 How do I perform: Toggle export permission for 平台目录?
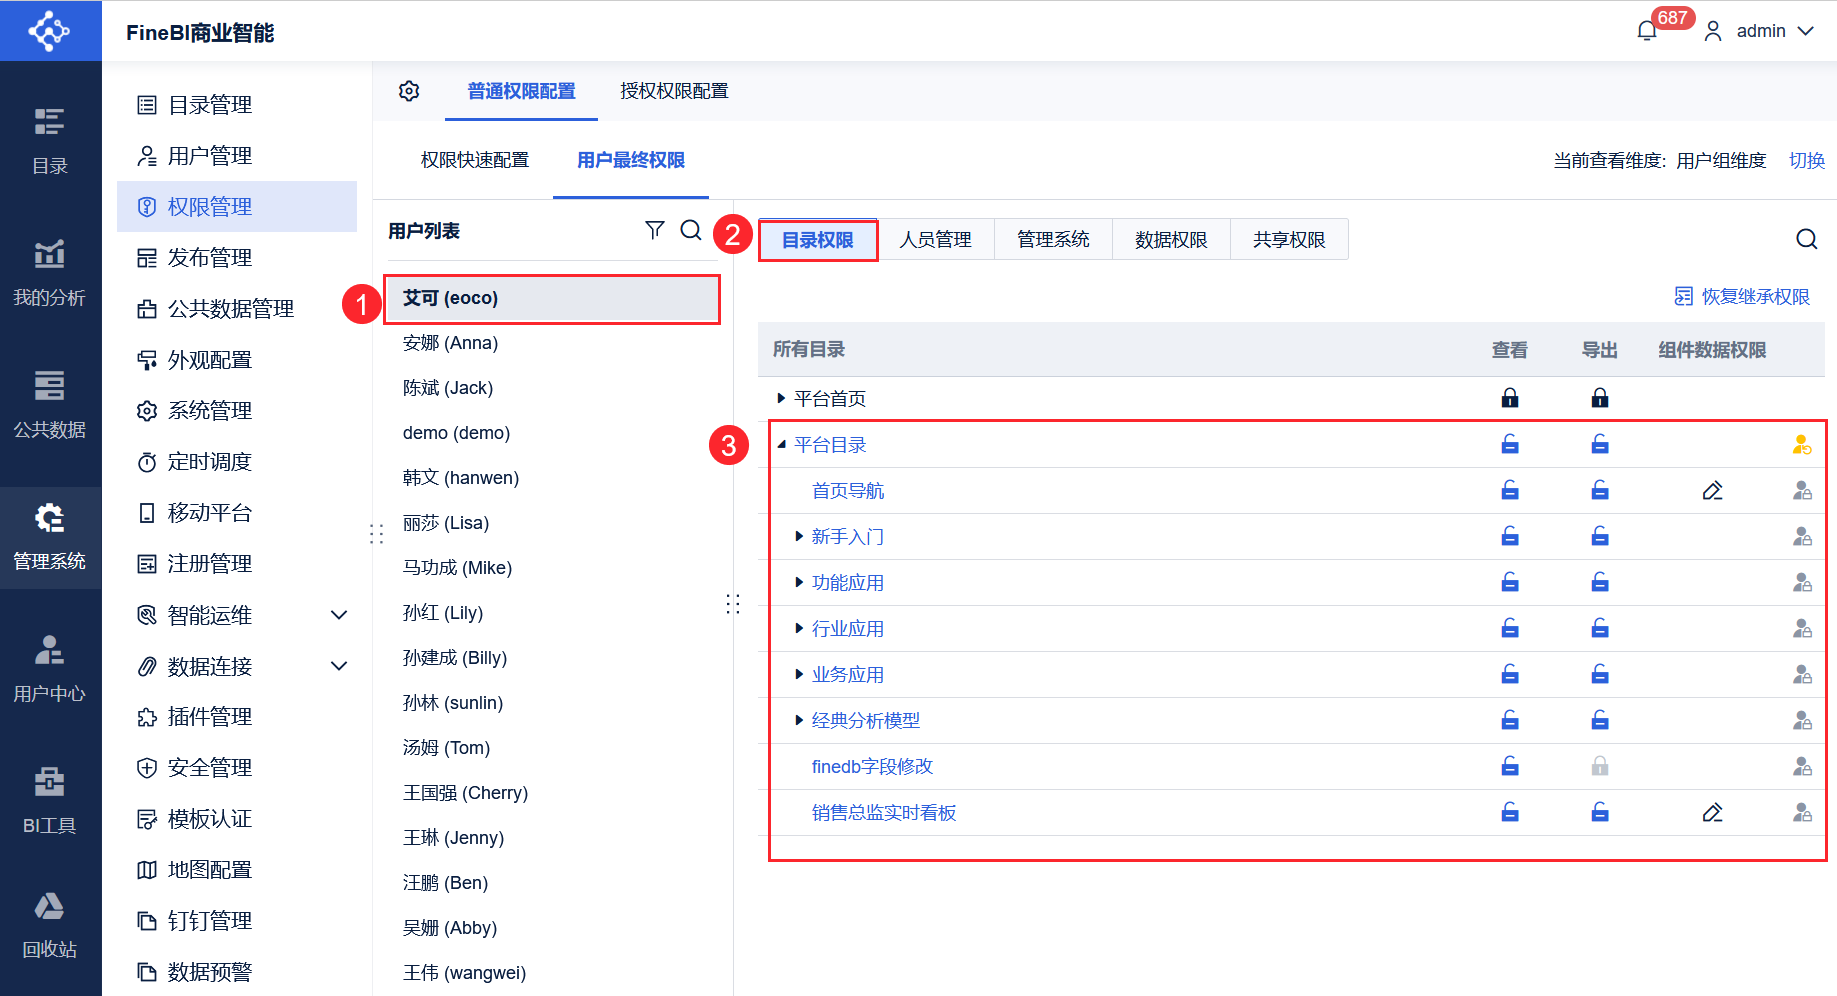pyautogui.click(x=1600, y=444)
